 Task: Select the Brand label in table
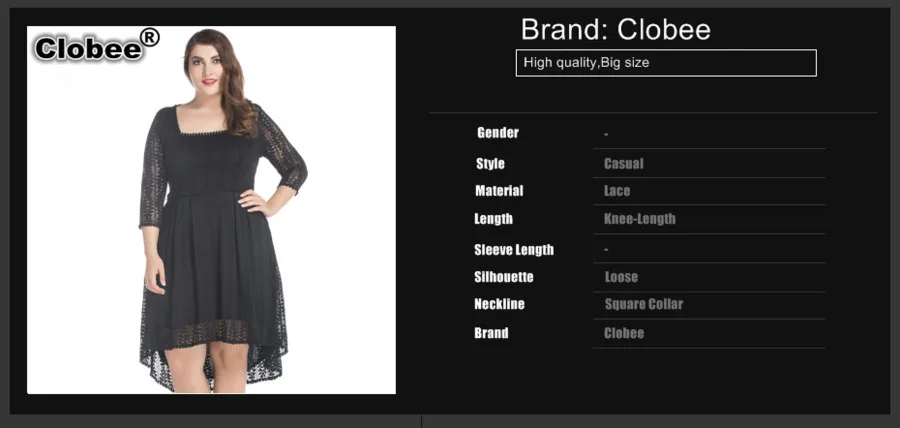(x=491, y=333)
